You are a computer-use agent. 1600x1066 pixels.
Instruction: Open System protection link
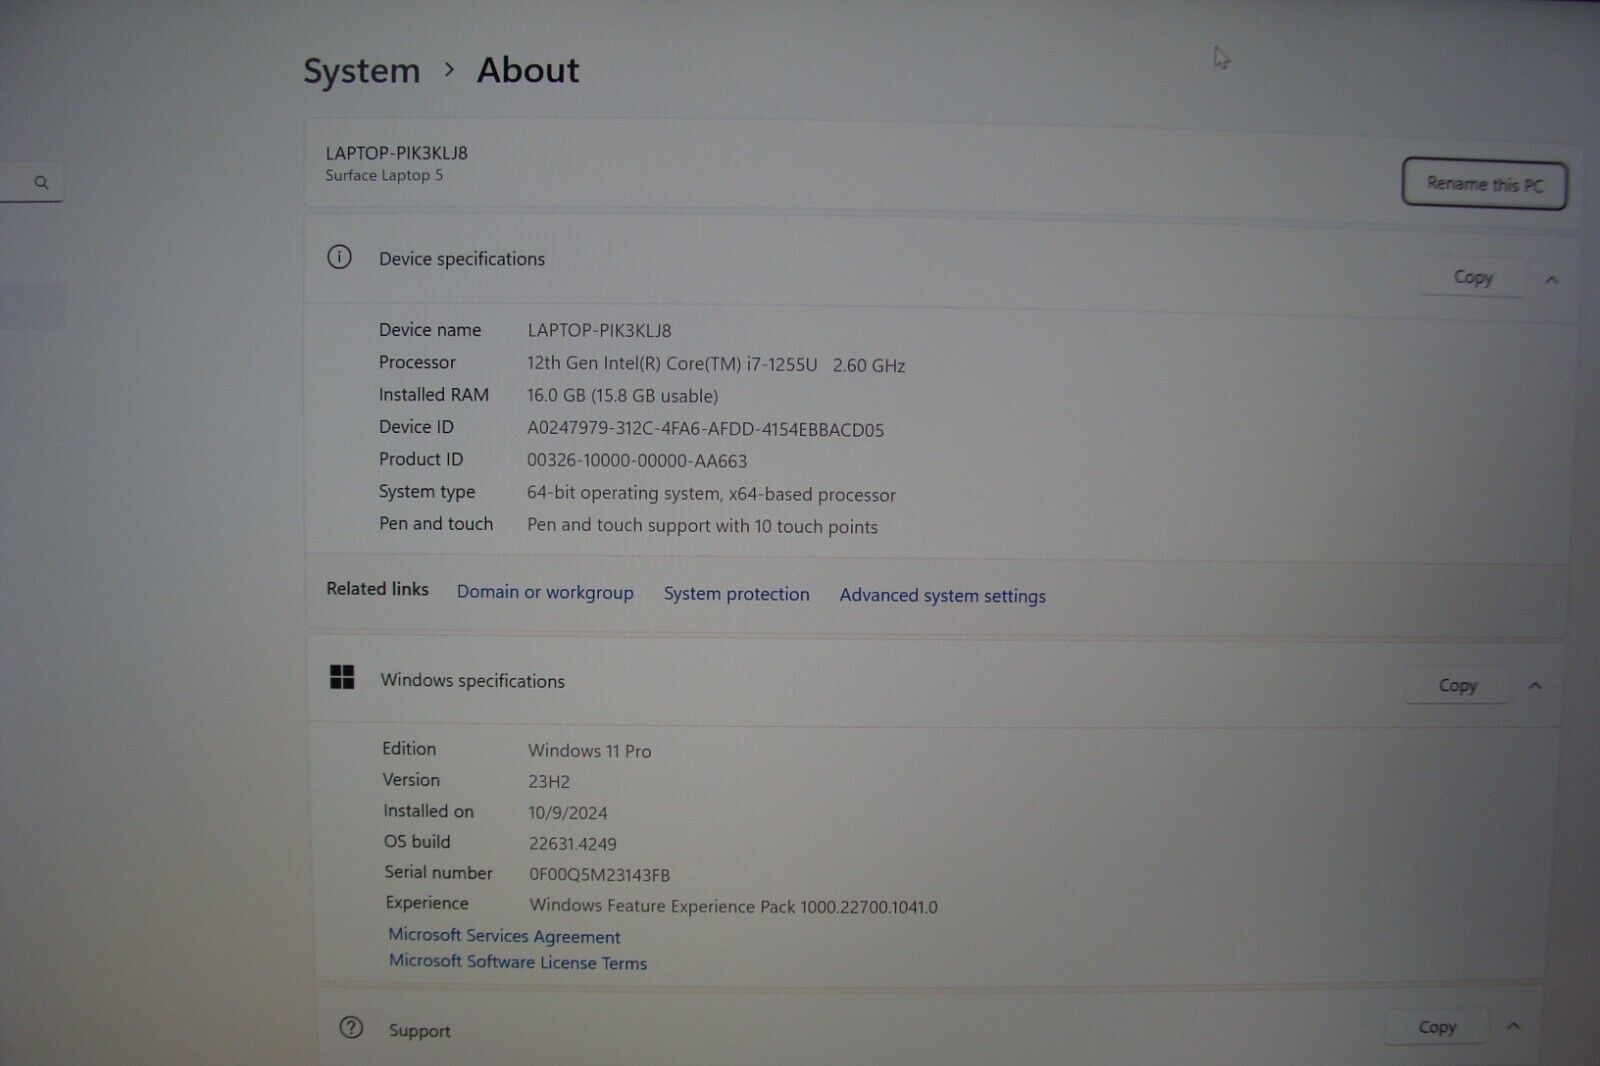pyautogui.click(x=737, y=594)
